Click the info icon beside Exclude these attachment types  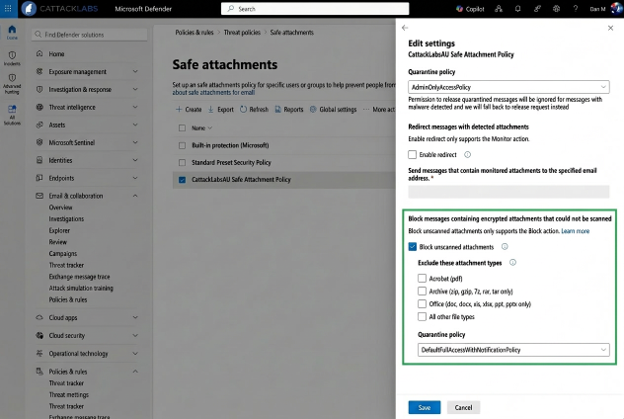[513, 263]
